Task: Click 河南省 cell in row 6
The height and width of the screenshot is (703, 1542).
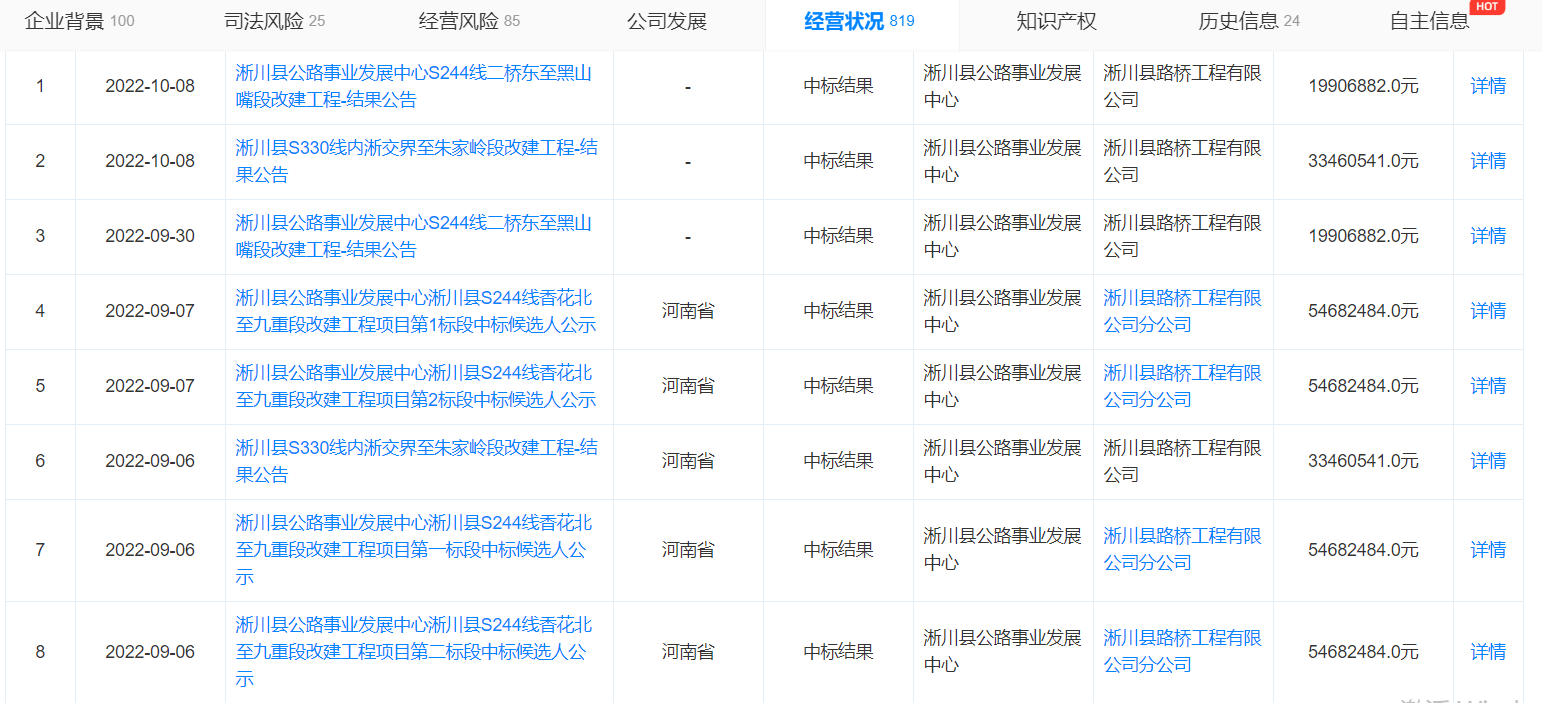Action: pyautogui.click(x=688, y=461)
